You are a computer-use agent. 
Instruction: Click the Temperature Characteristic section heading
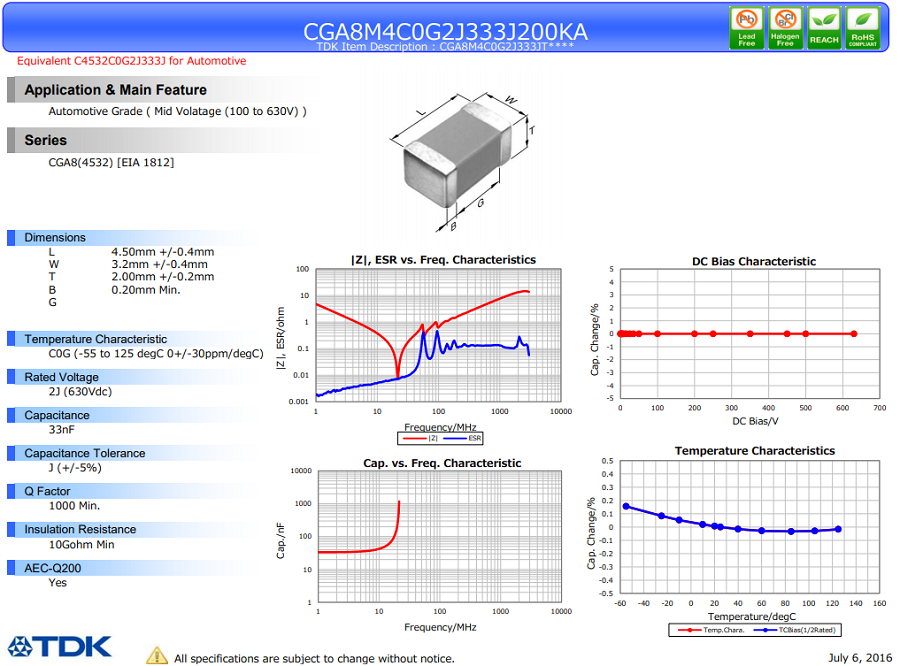[x=95, y=339]
